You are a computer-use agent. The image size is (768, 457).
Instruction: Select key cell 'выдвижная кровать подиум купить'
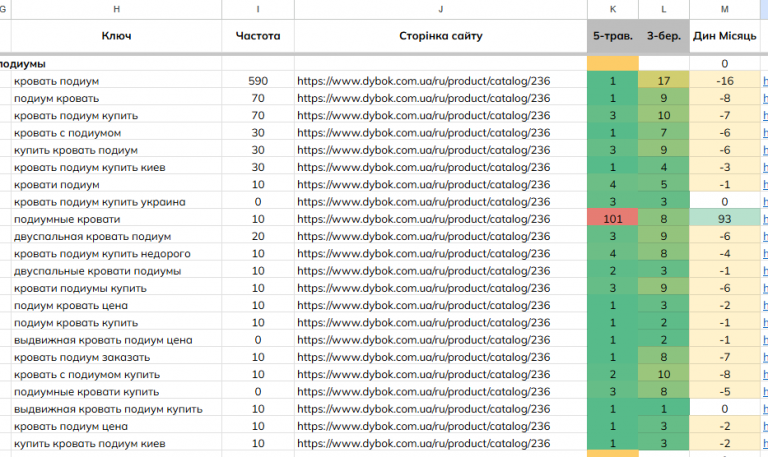tap(116, 409)
